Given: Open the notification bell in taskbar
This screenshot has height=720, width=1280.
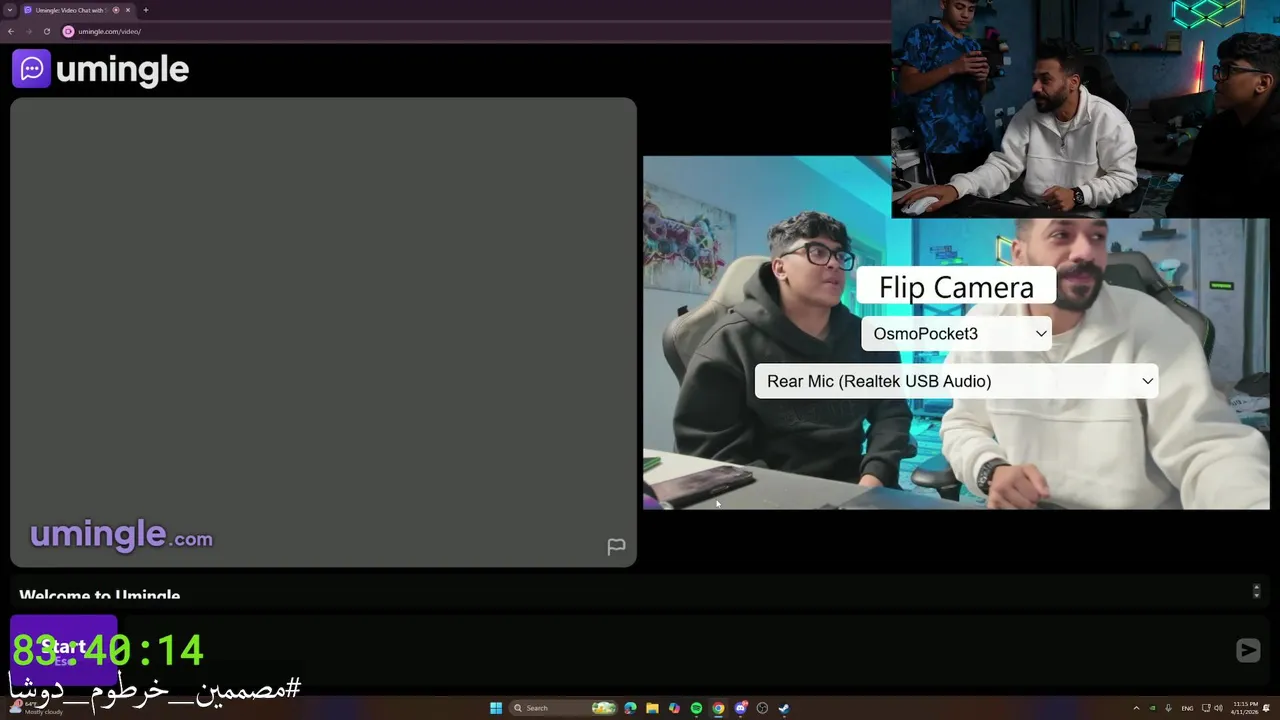Looking at the screenshot, I should (1266, 708).
